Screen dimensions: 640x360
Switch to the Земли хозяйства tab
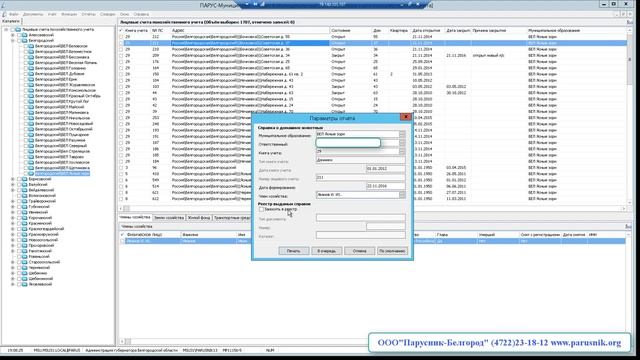click(169, 218)
